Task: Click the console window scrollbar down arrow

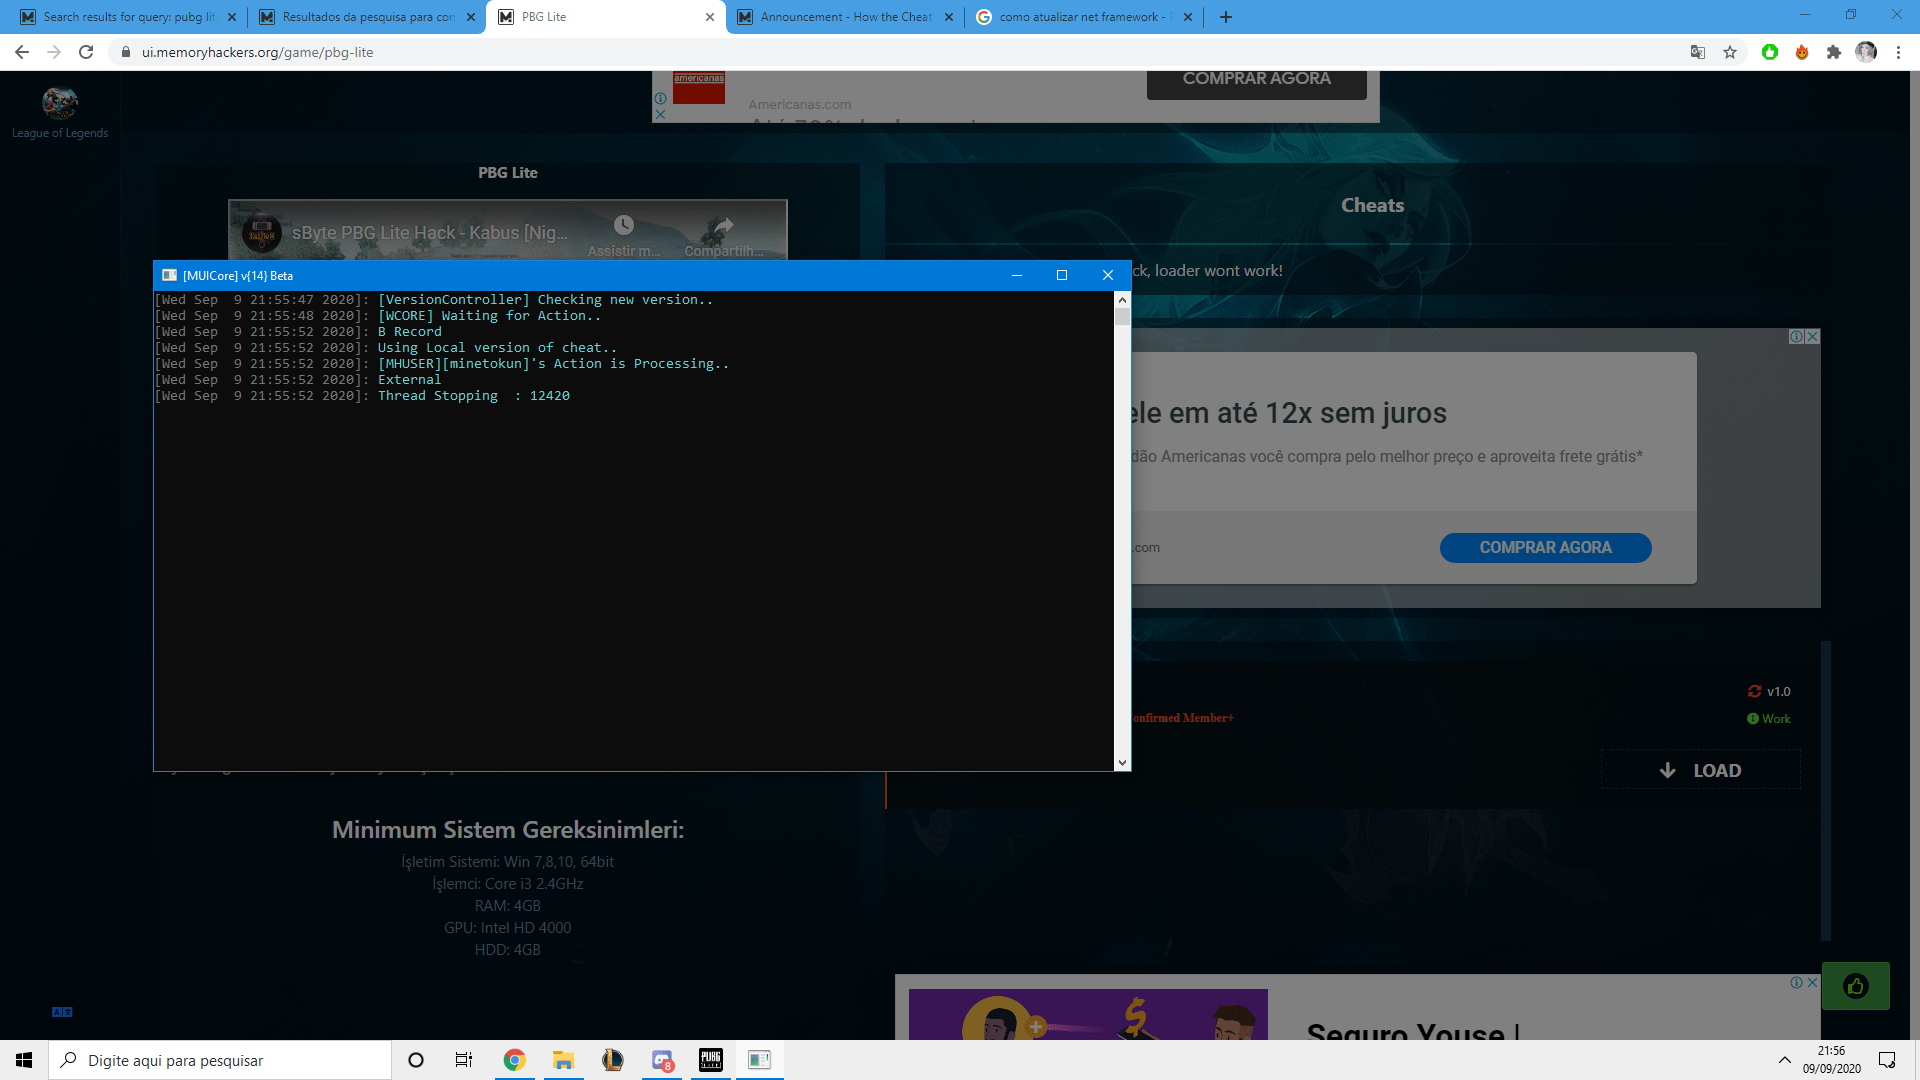Action: point(1122,763)
